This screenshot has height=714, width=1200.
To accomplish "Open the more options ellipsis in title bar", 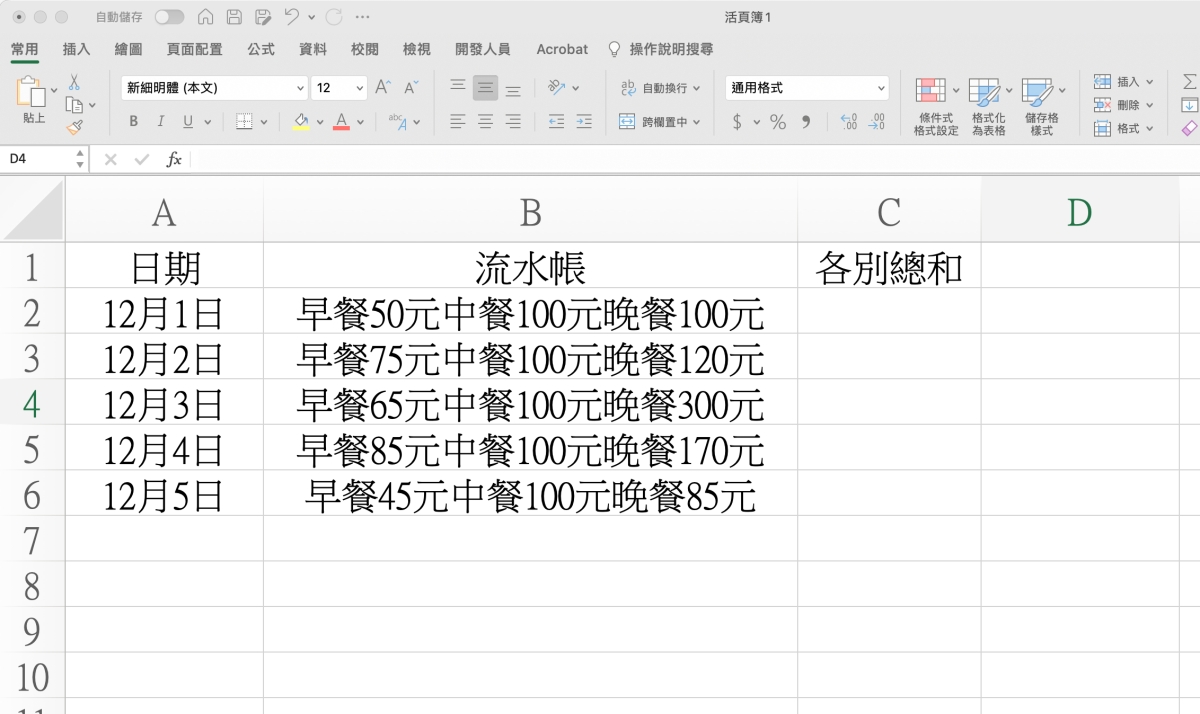I will coord(362,17).
